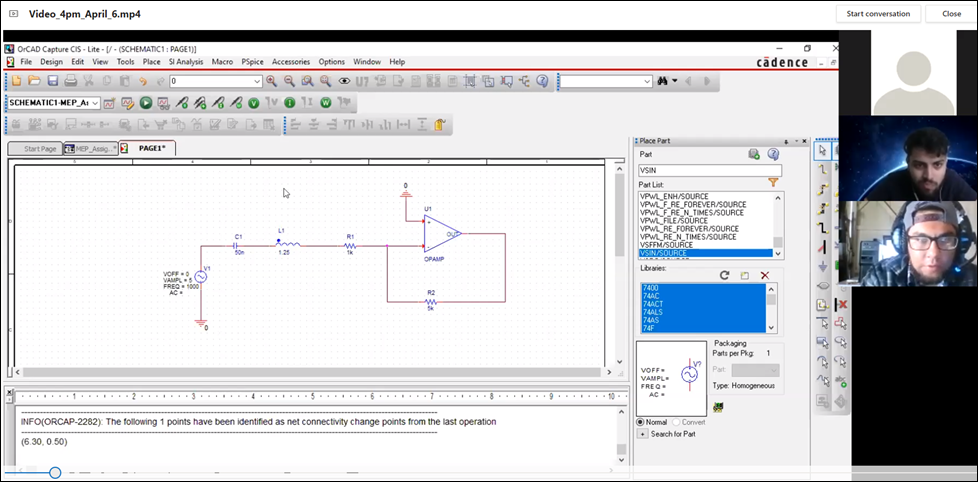Open Place Part help question icon
978x482 pixels.
point(773,154)
